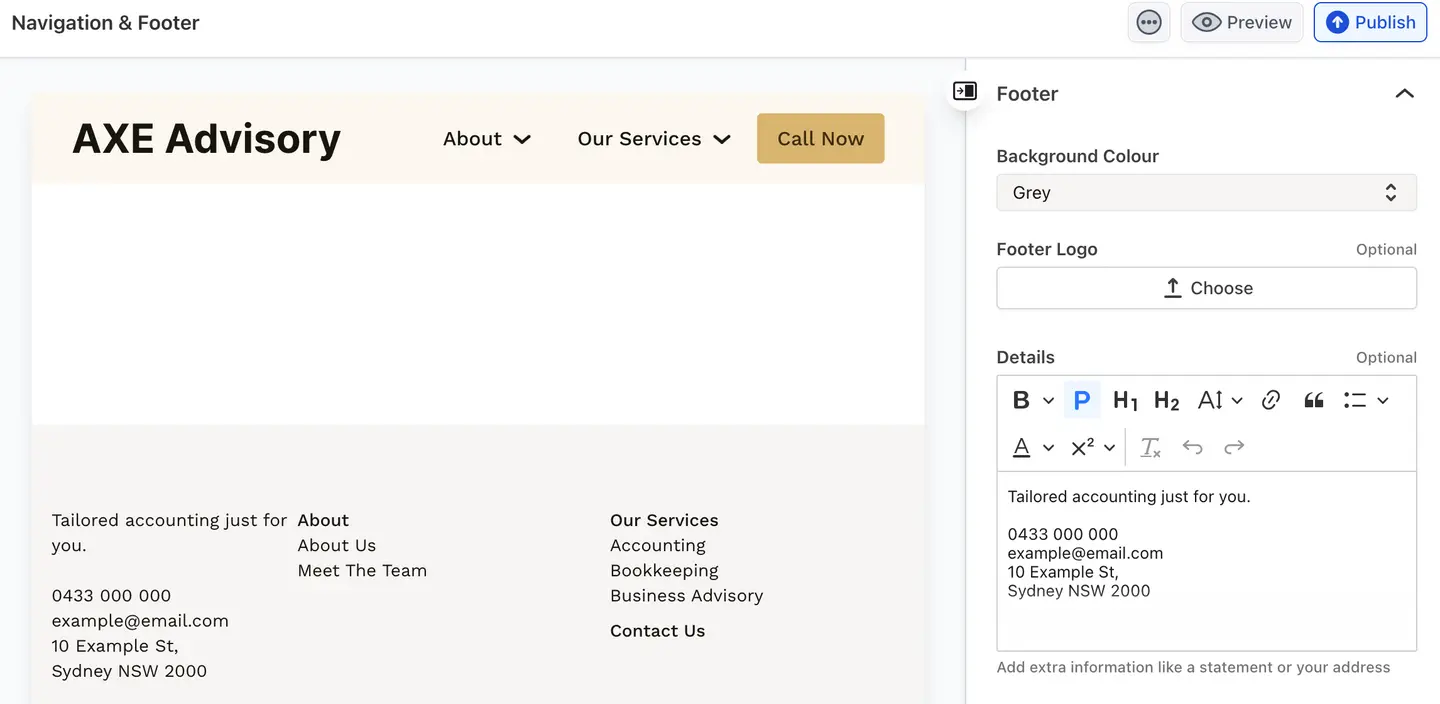Collapse the Footer section chevron
This screenshot has width=1440, height=704.
tap(1404, 94)
